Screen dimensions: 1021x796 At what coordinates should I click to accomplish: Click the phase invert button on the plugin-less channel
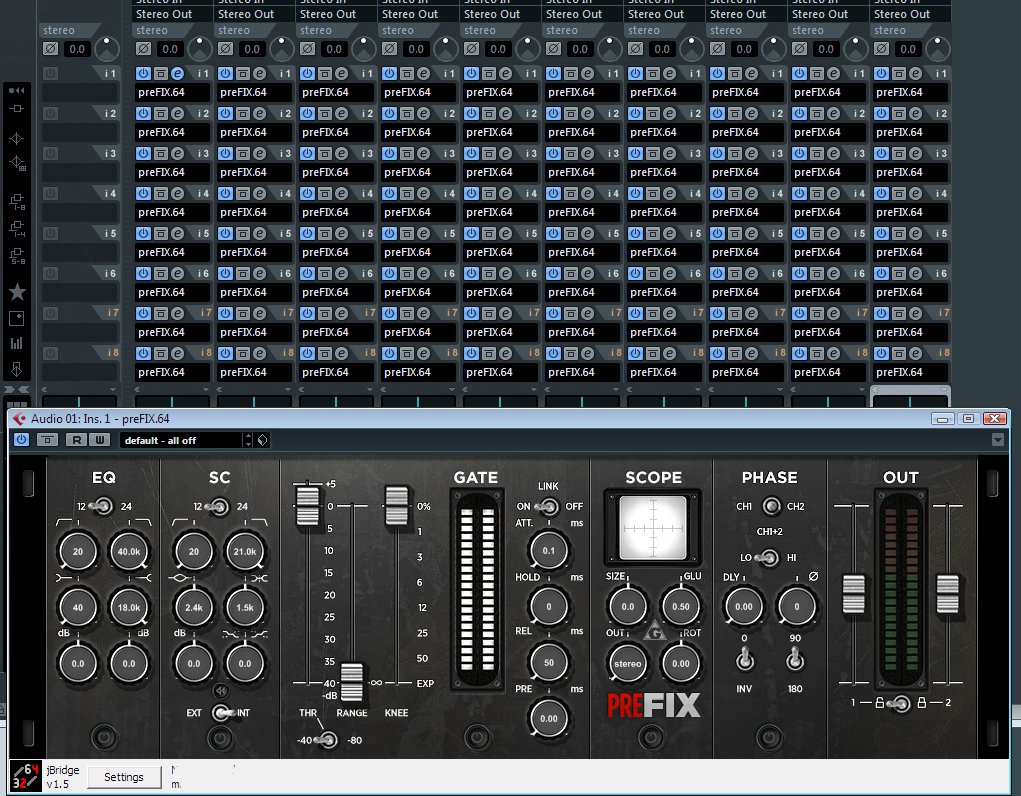[50, 49]
